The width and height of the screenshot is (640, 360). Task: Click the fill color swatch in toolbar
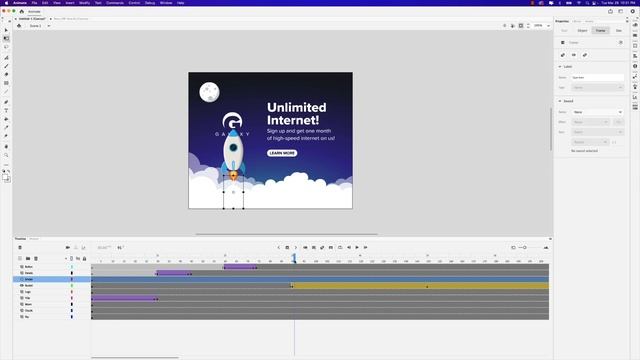(5, 177)
